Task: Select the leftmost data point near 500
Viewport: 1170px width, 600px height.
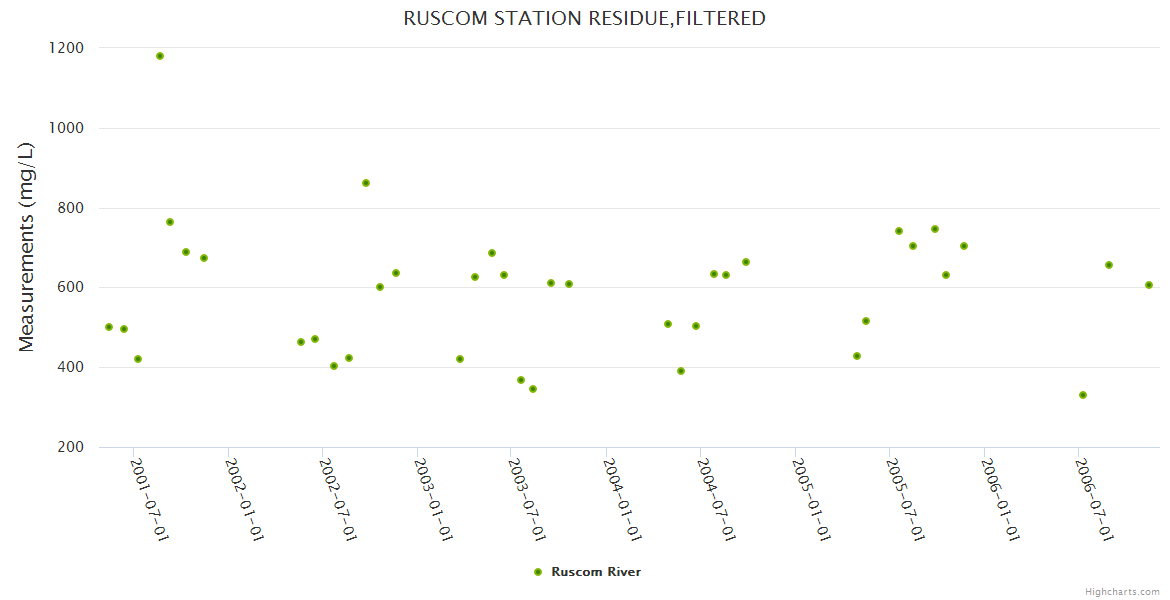Action: [109, 327]
